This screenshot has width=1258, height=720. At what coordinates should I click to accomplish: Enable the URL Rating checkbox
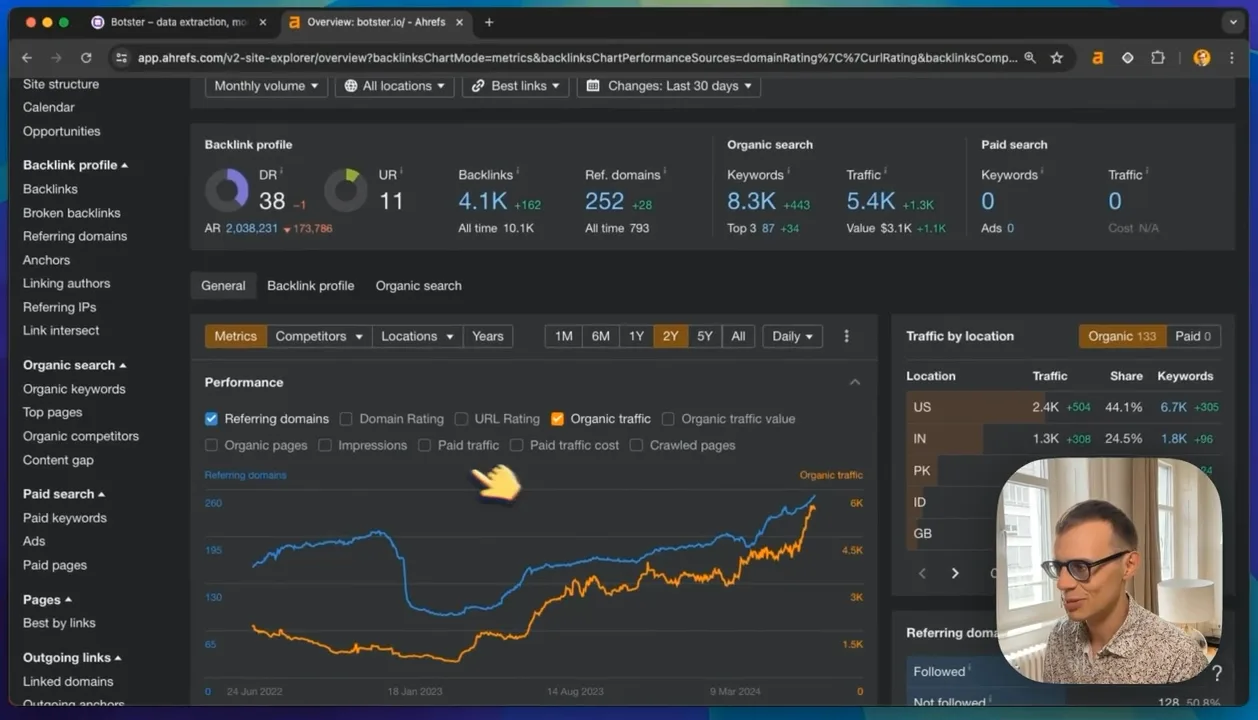[461, 419]
